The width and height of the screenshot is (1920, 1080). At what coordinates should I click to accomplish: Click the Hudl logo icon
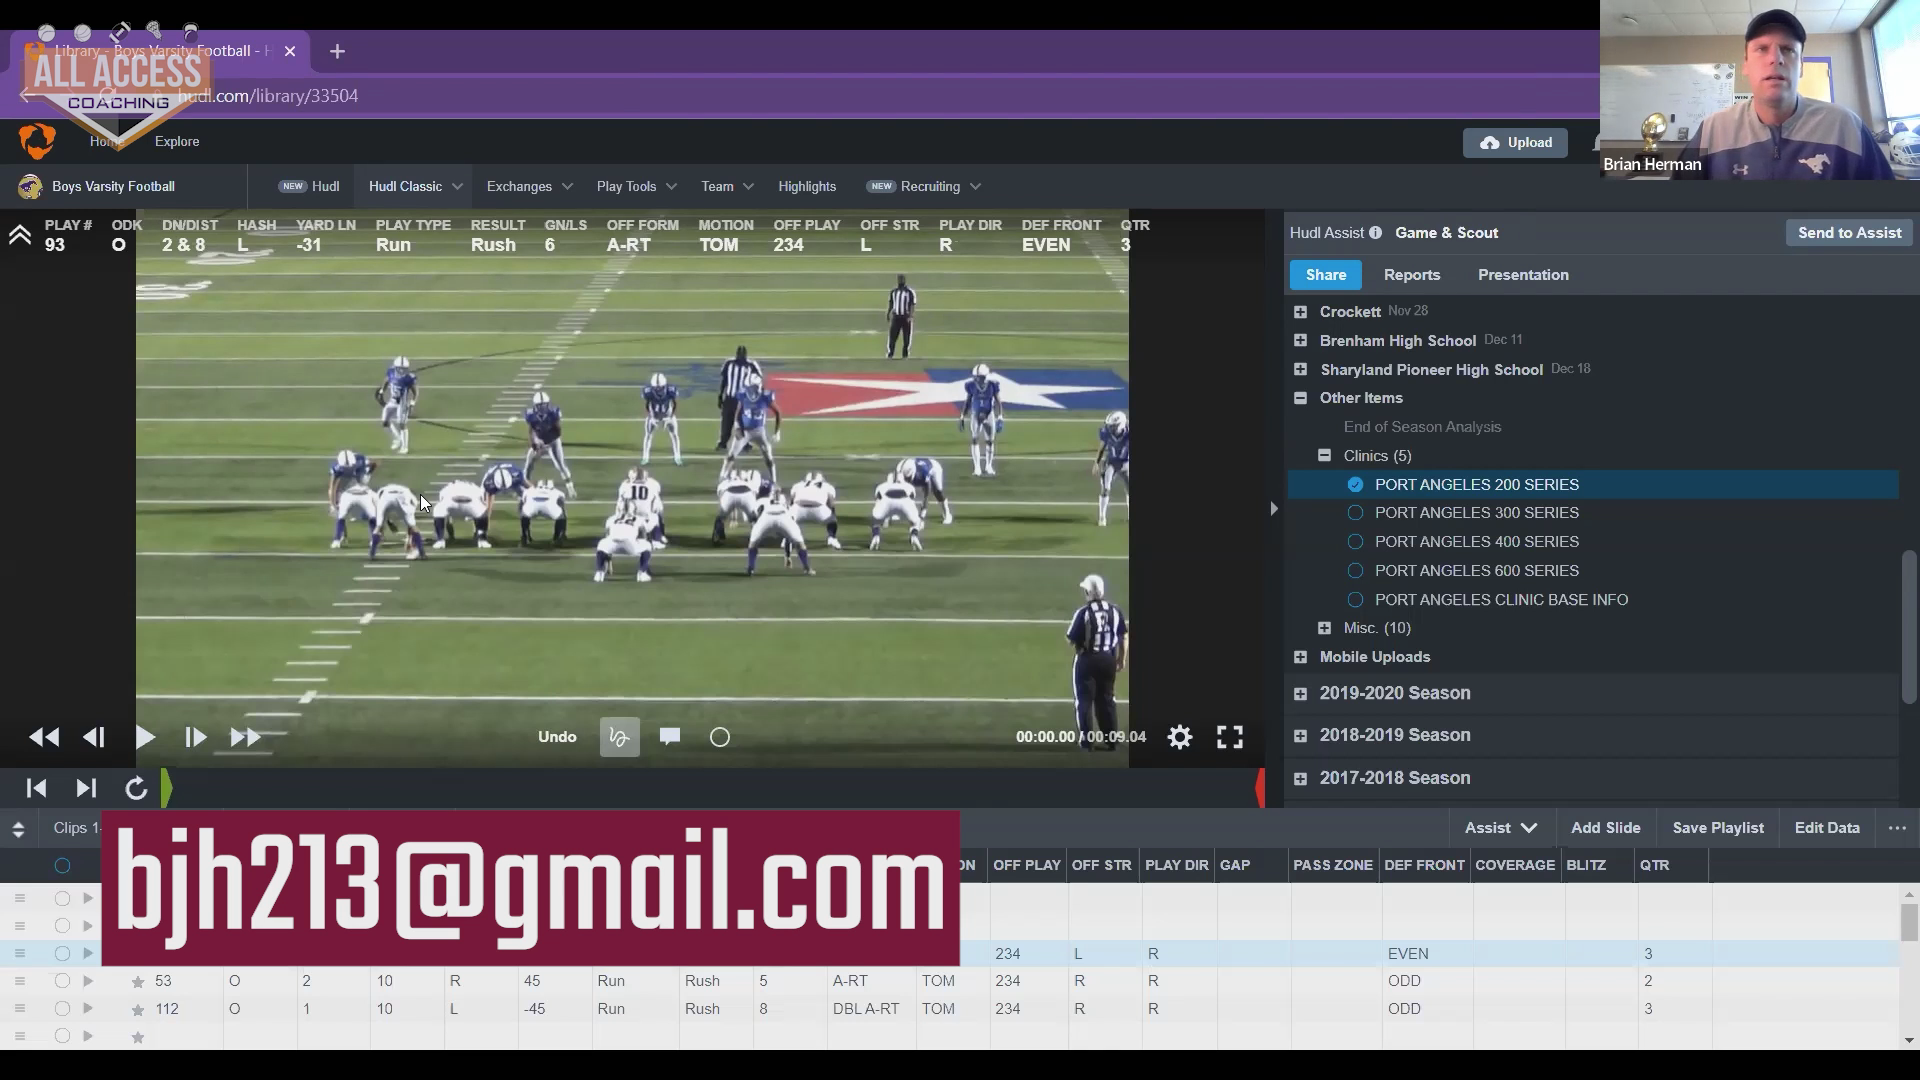(x=37, y=141)
